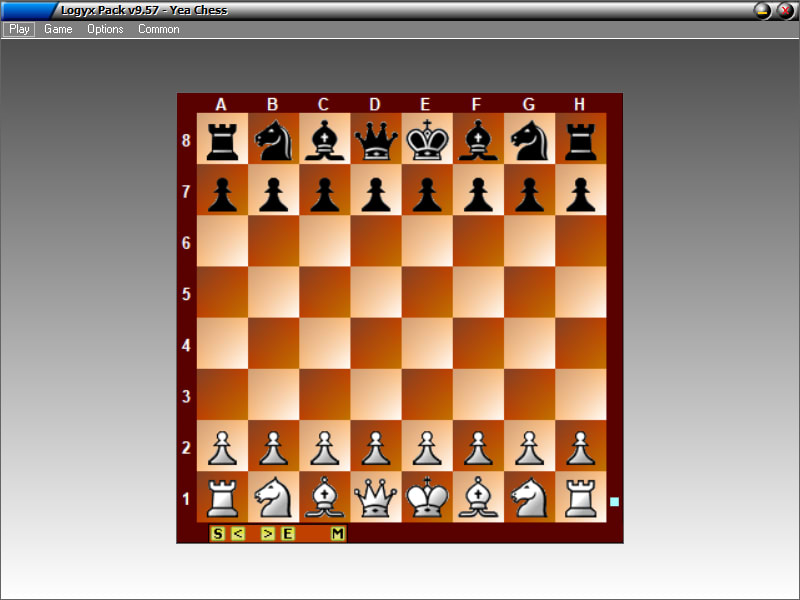This screenshot has height=600, width=800.
Task: Select the black bishop on C8
Action: (x=324, y=139)
